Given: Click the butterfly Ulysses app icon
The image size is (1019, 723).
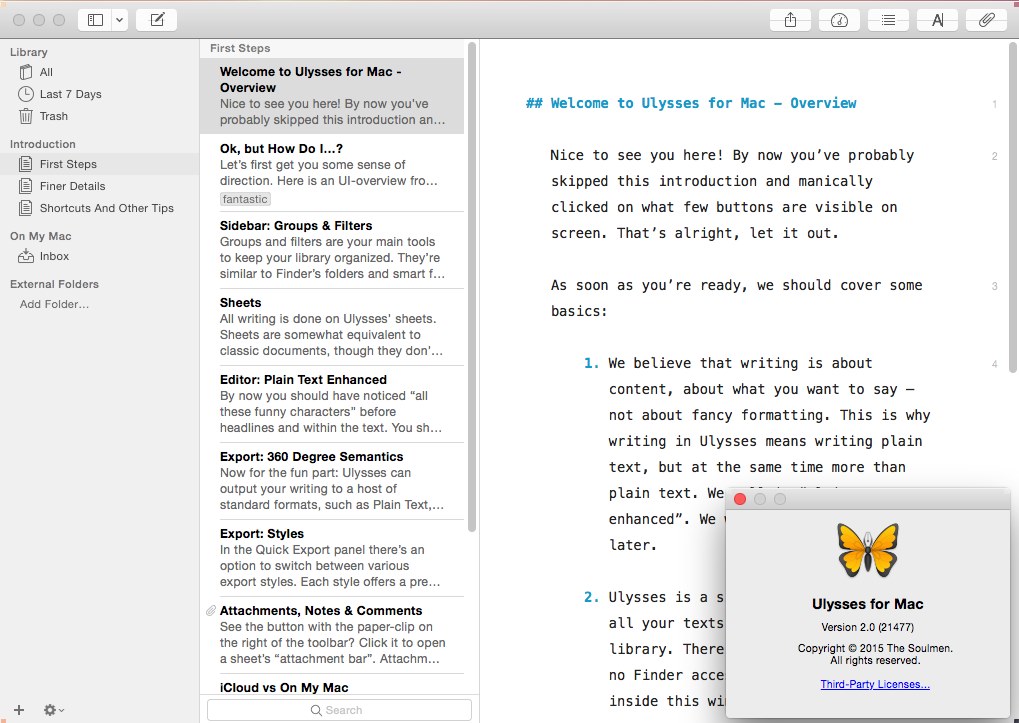Looking at the screenshot, I should click(868, 550).
